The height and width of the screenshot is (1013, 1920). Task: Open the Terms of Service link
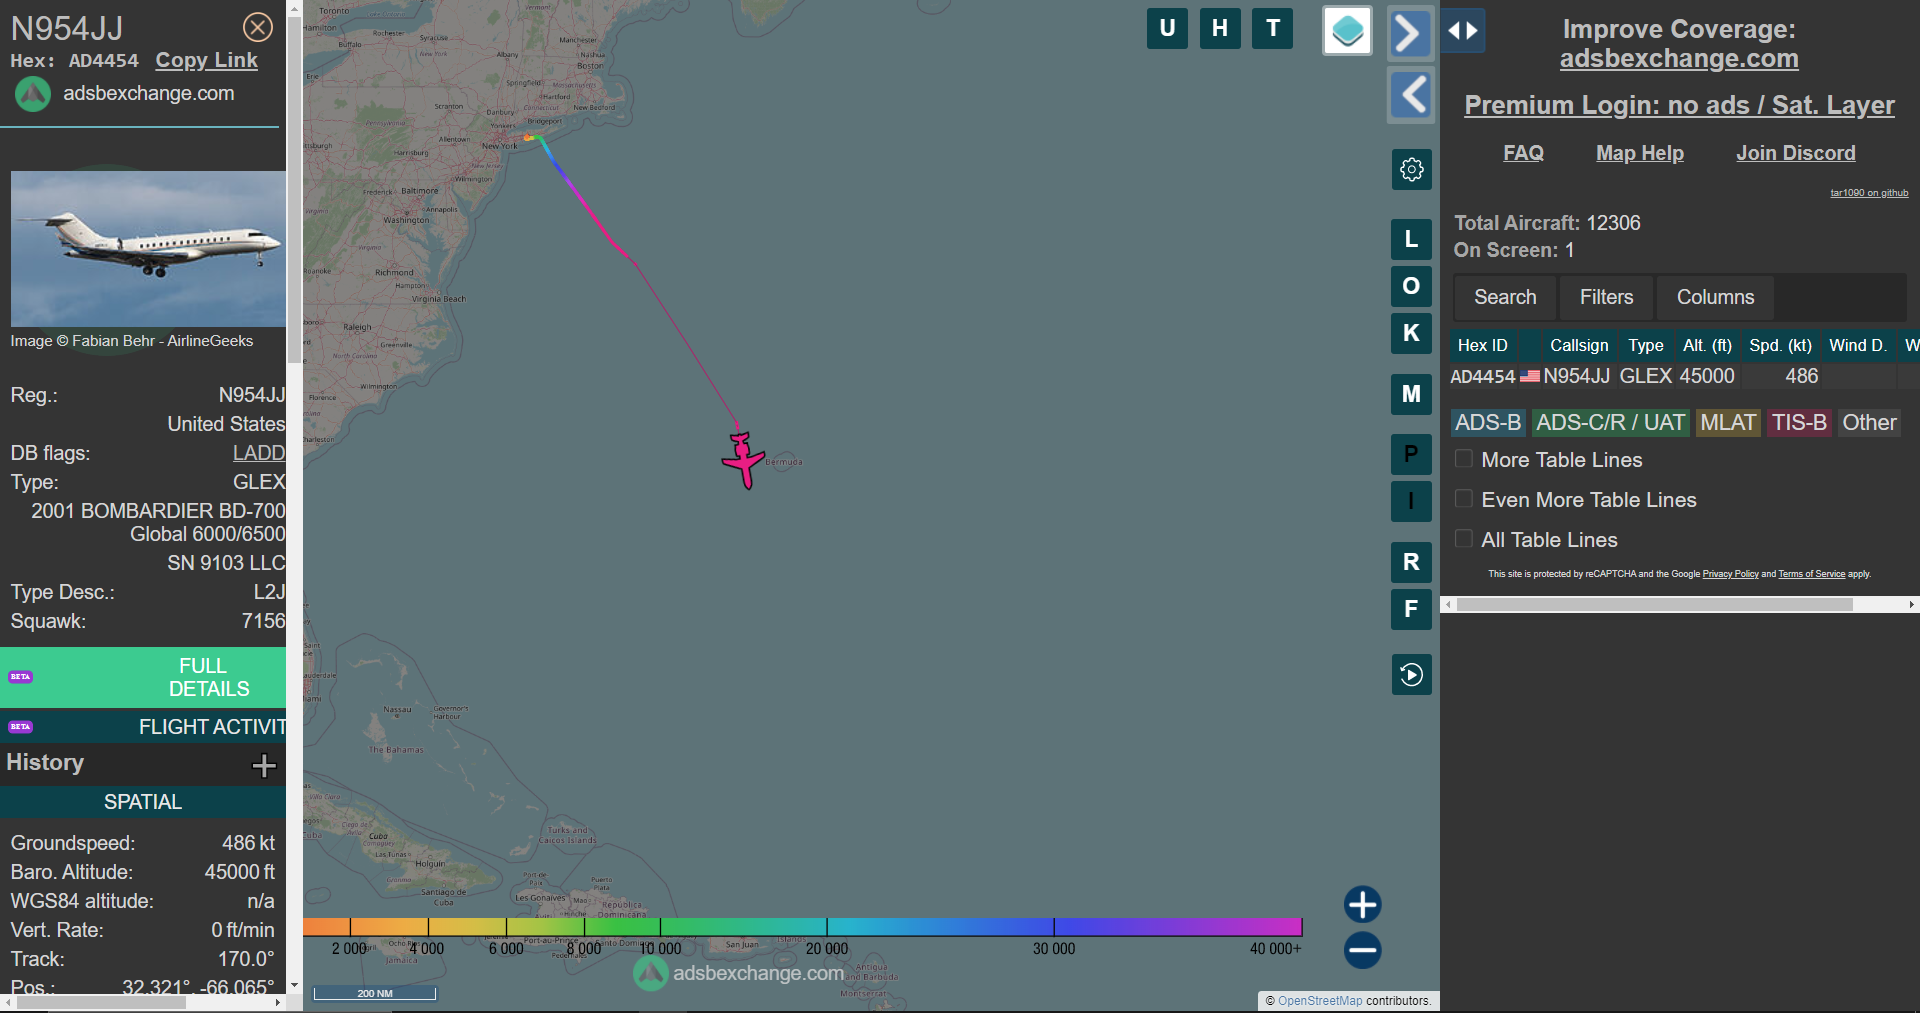[1811, 574]
